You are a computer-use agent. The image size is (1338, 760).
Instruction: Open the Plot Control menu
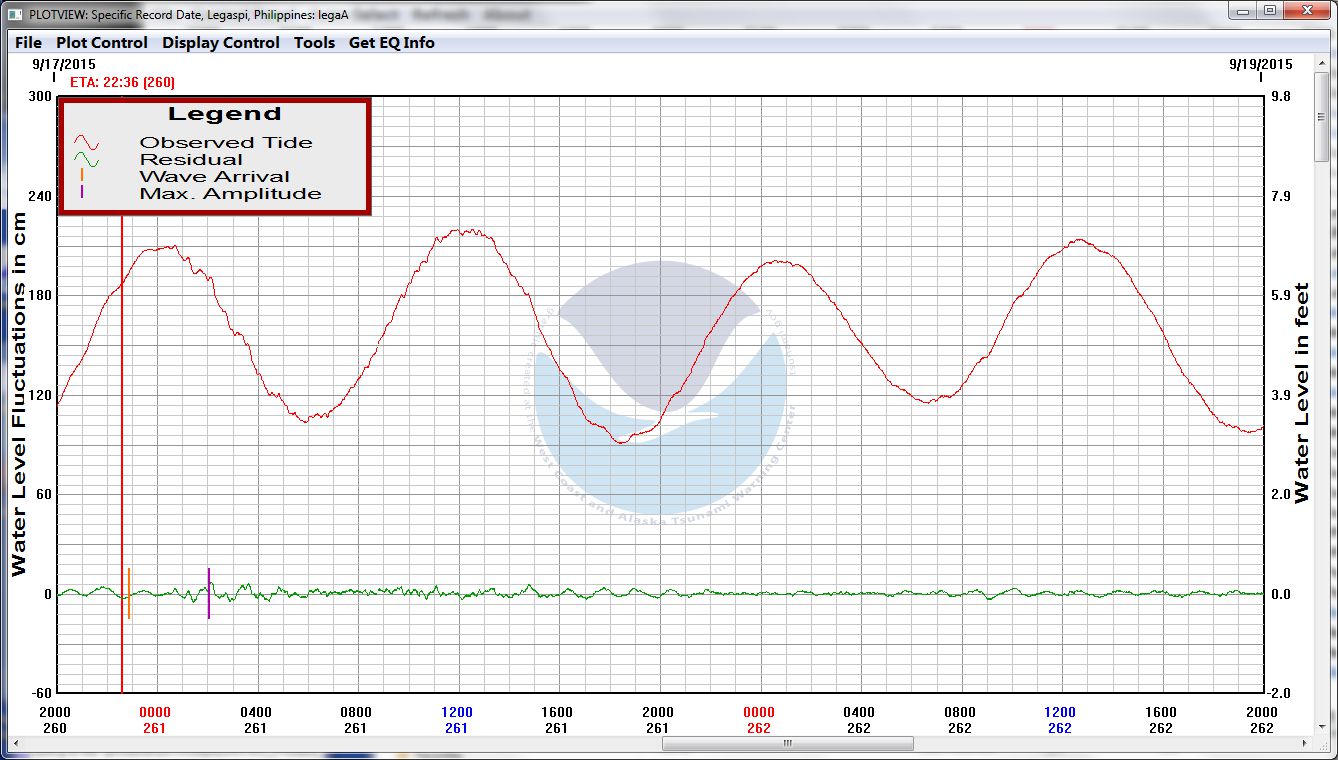101,42
